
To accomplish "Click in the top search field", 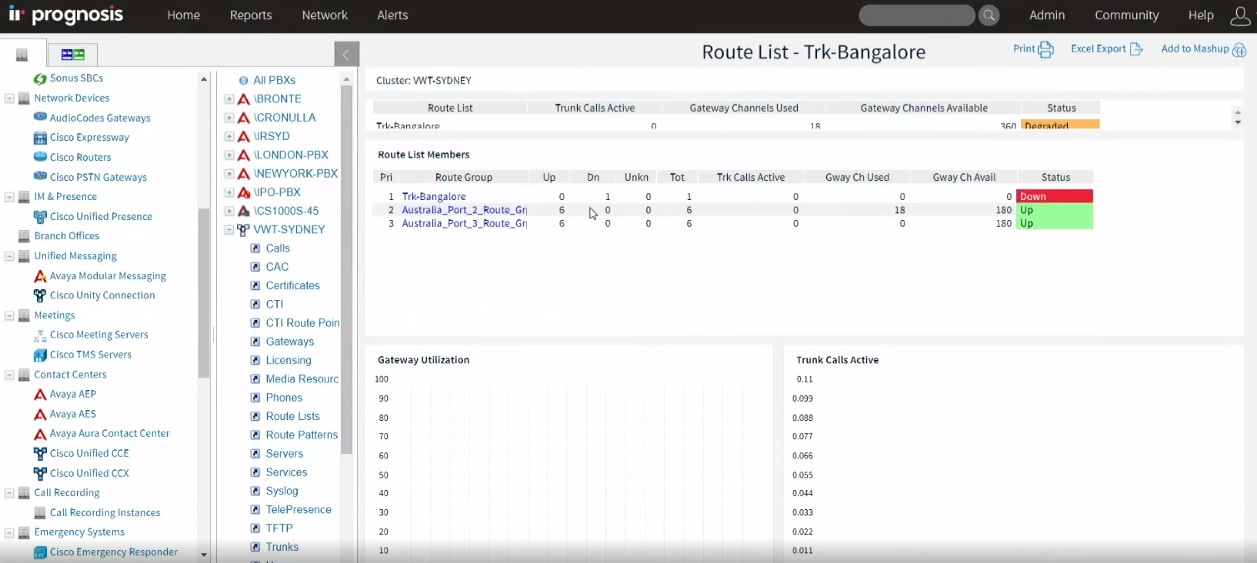I will click(x=915, y=15).
